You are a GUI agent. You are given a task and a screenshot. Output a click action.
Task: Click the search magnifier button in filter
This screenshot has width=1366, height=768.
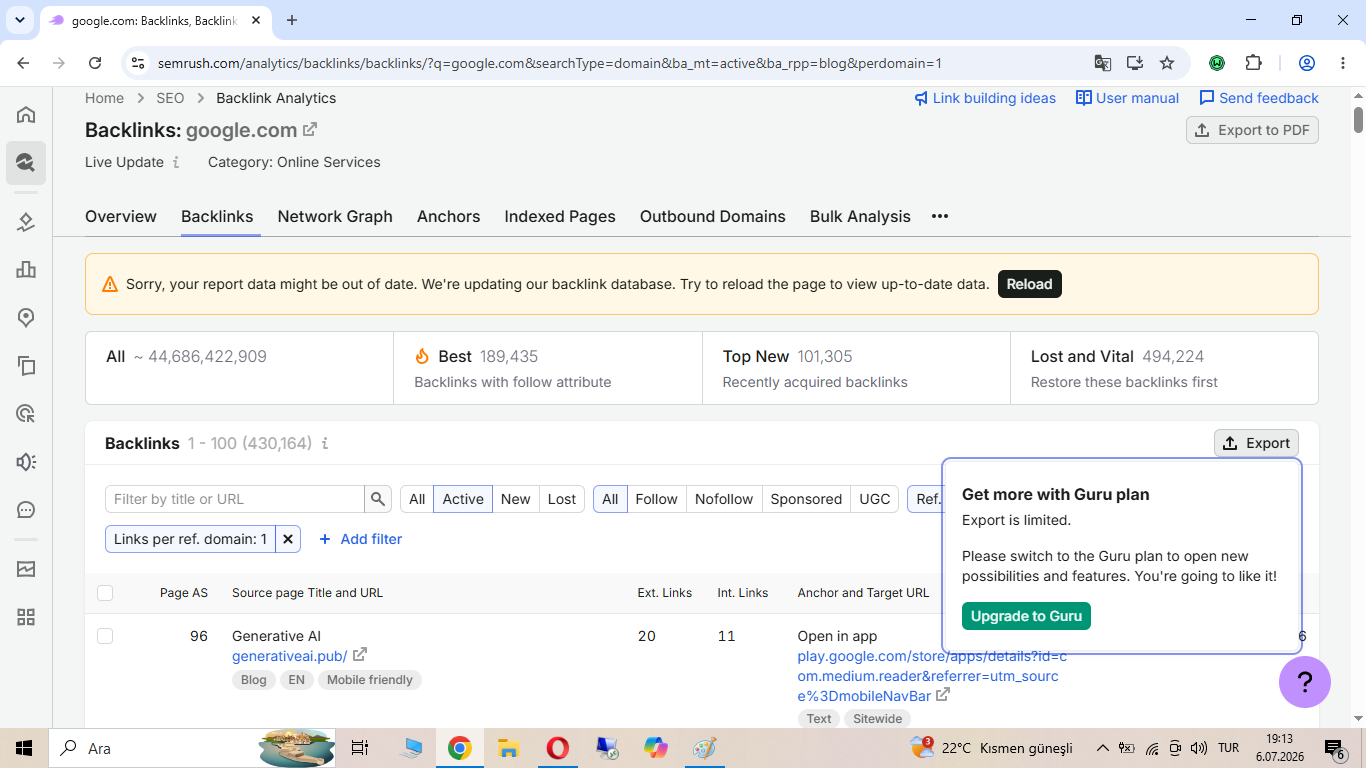pos(378,499)
